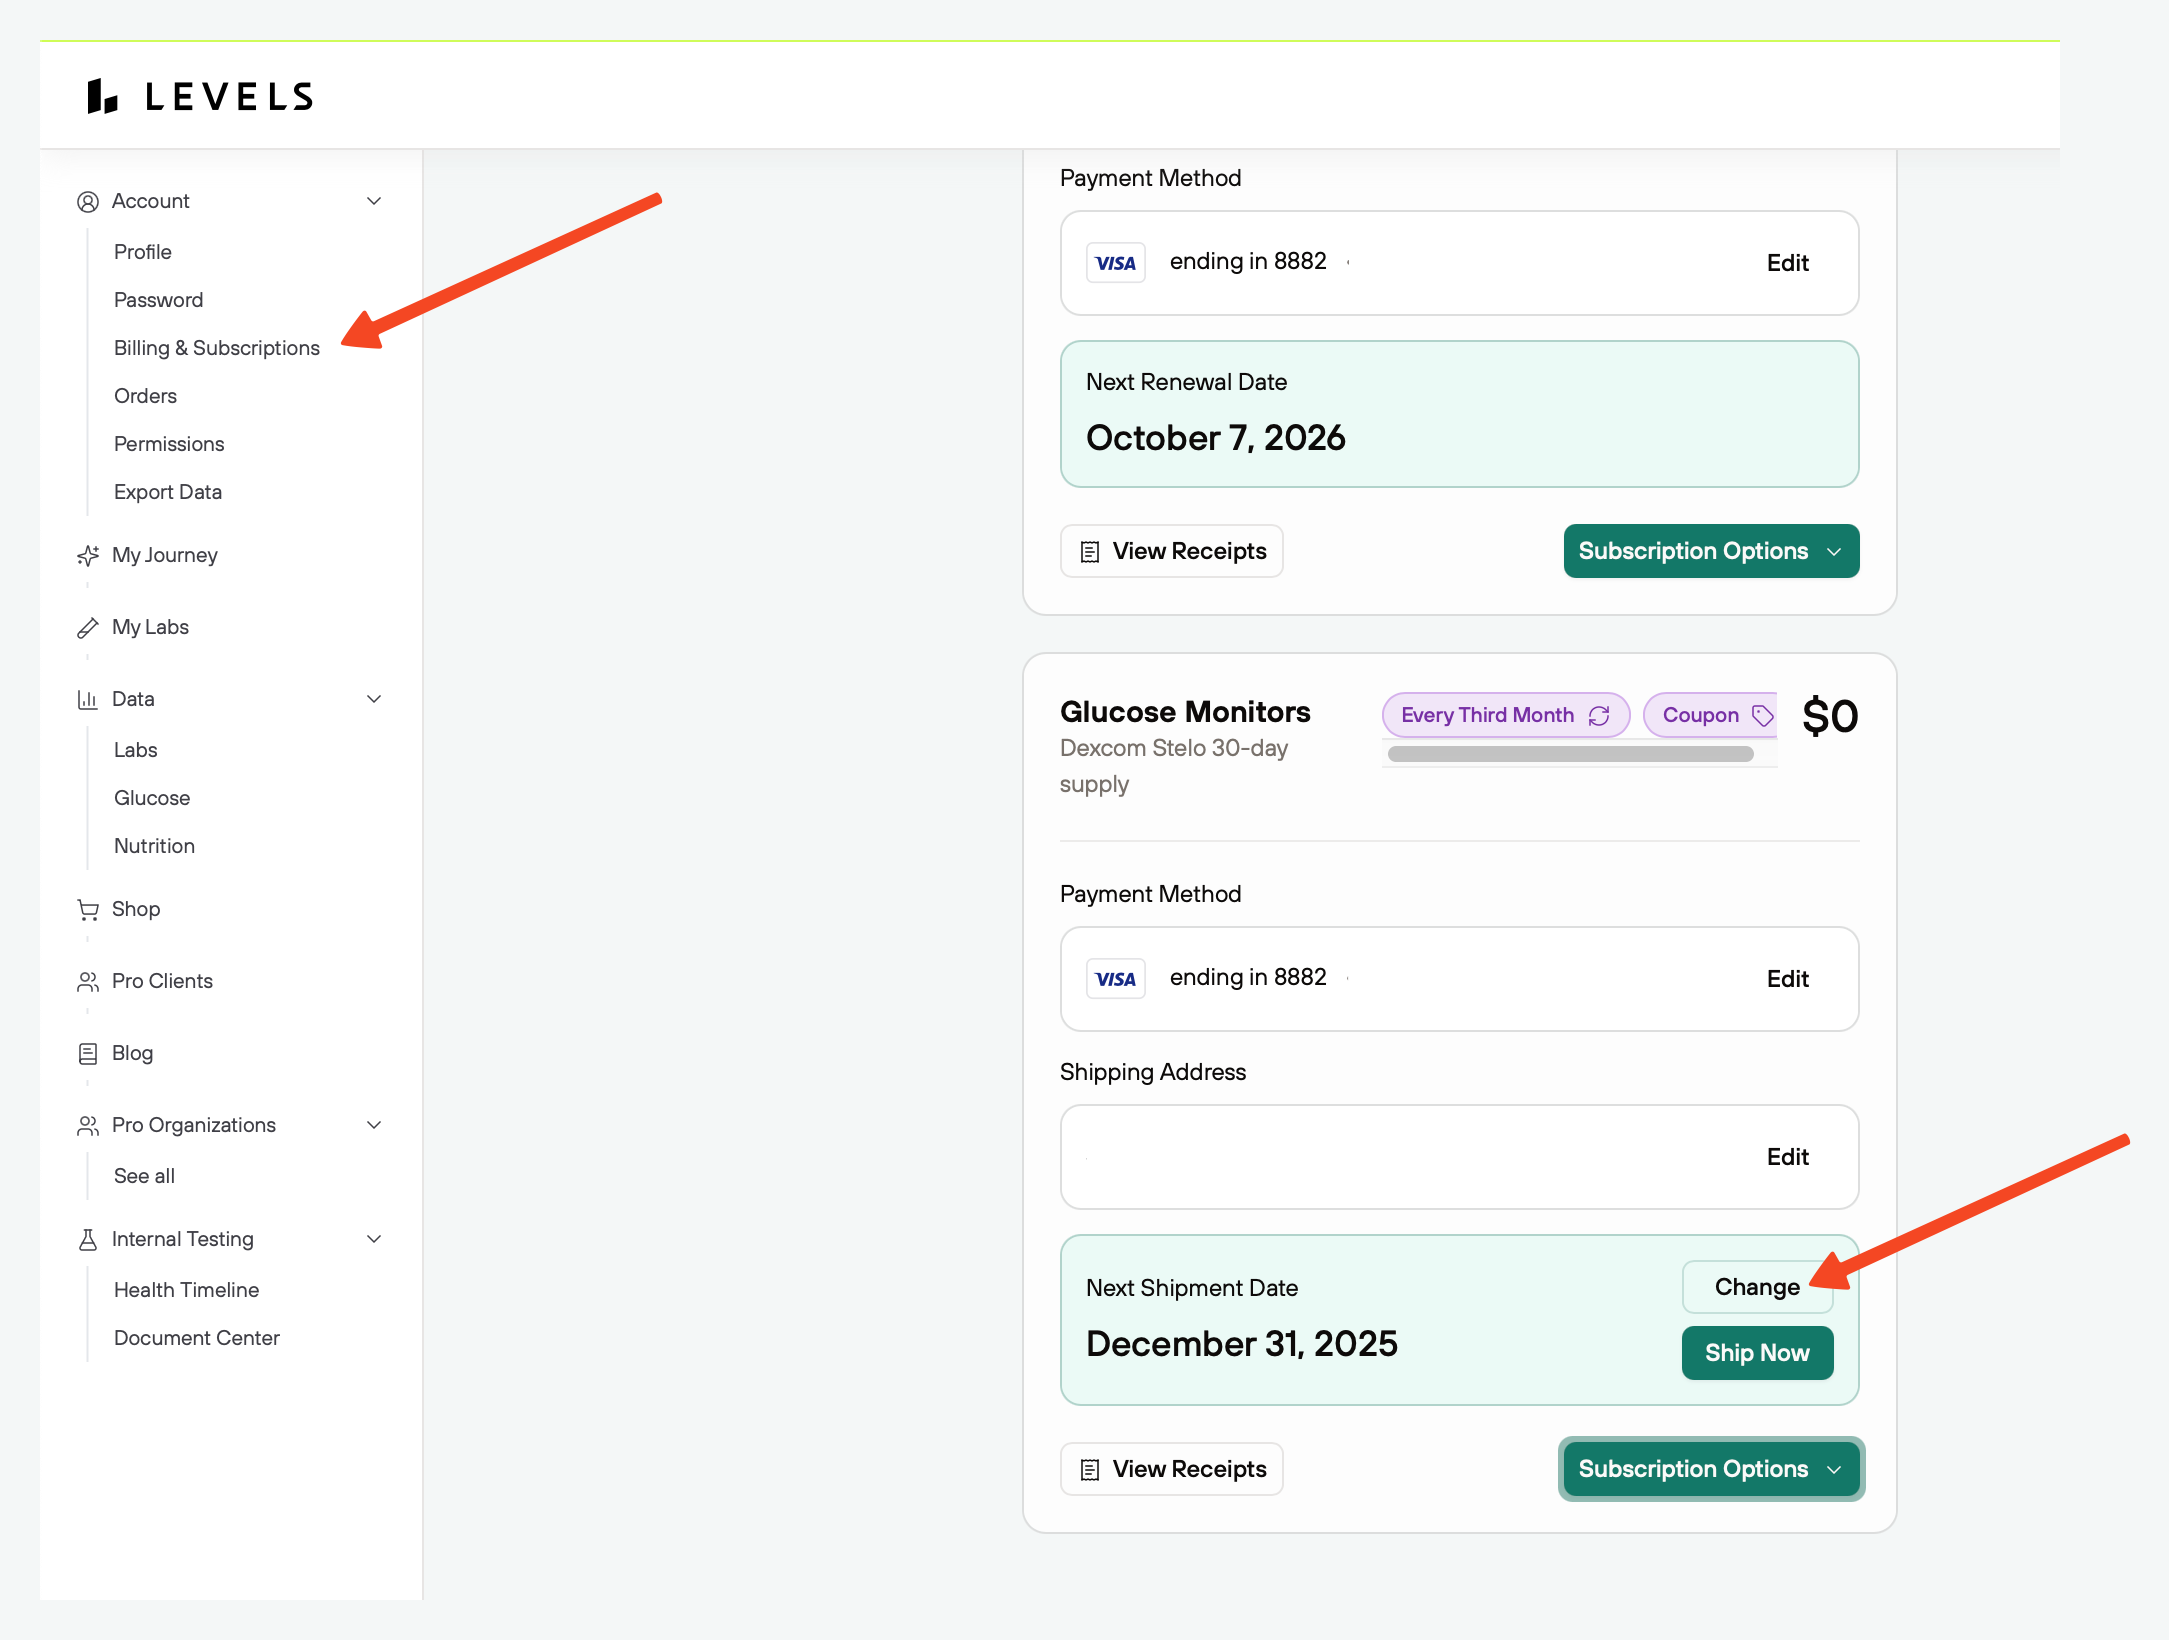This screenshot has width=2169, height=1640.
Task: Click the Levels logo icon
Action: pos(102,97)
